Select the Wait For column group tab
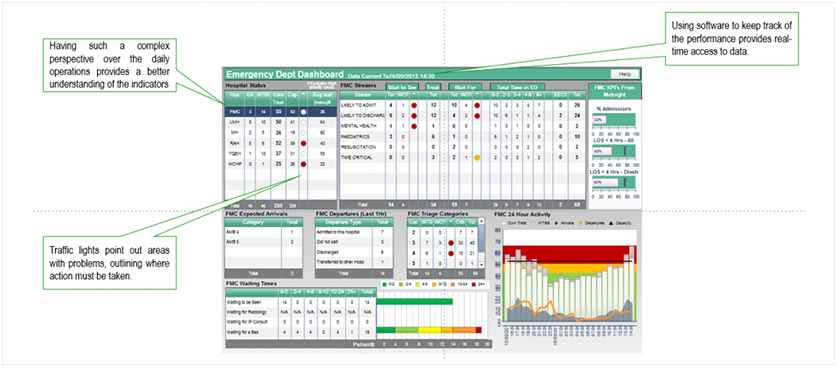Screen dimensions: 838x368 465,86
